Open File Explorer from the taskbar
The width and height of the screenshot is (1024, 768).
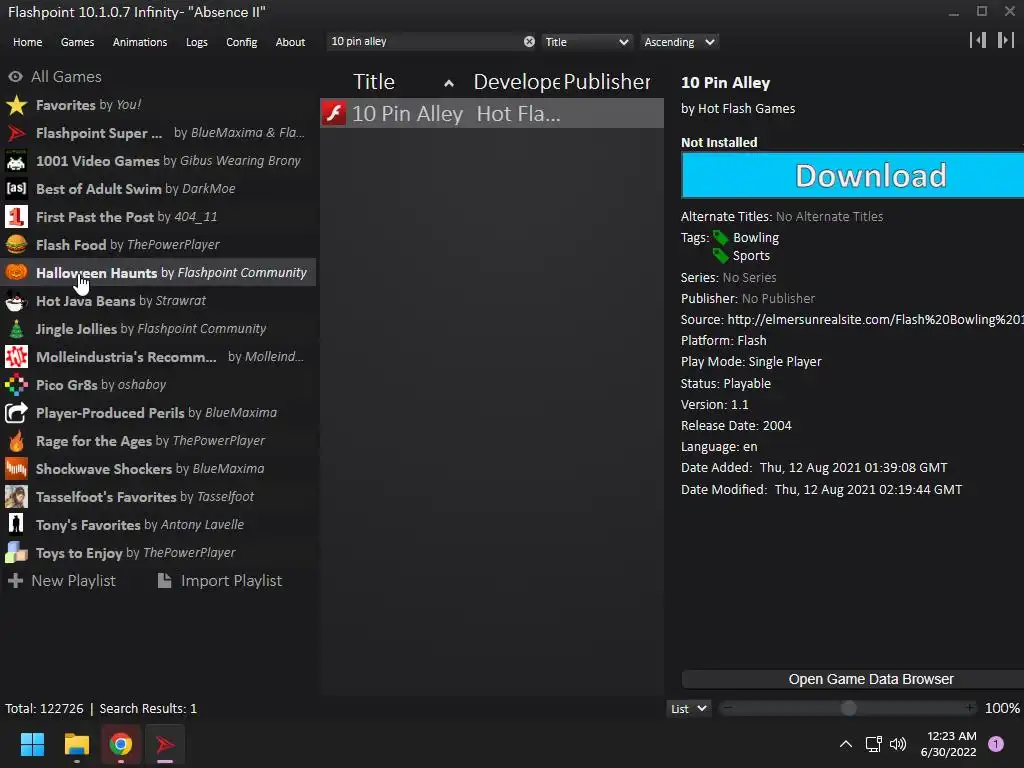76,744
